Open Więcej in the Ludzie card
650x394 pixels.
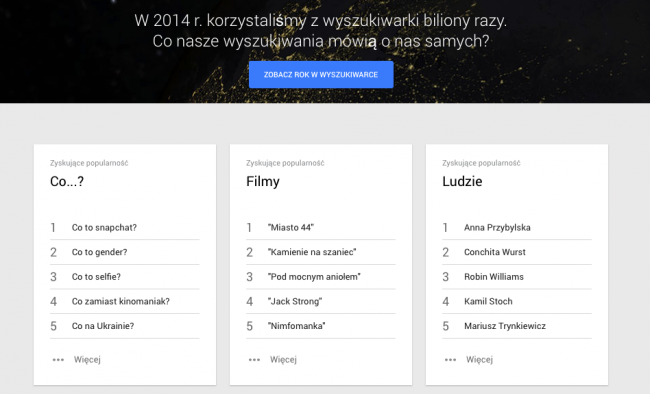(x=479, y=360)
